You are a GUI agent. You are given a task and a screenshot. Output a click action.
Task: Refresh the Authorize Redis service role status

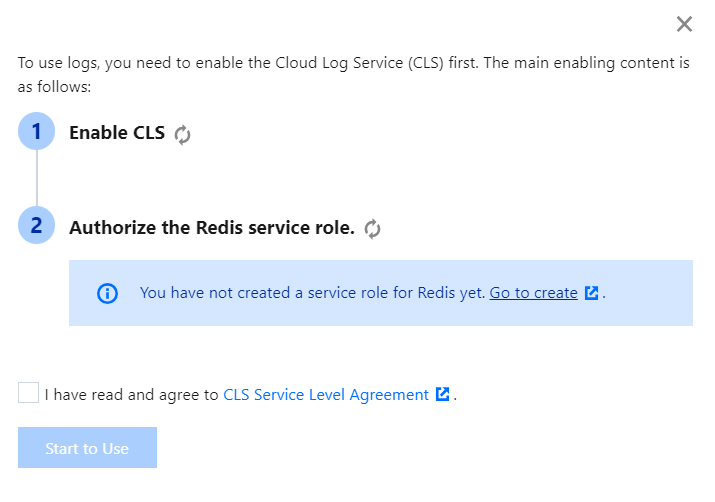pyautogui.click(x=373, y=229)
